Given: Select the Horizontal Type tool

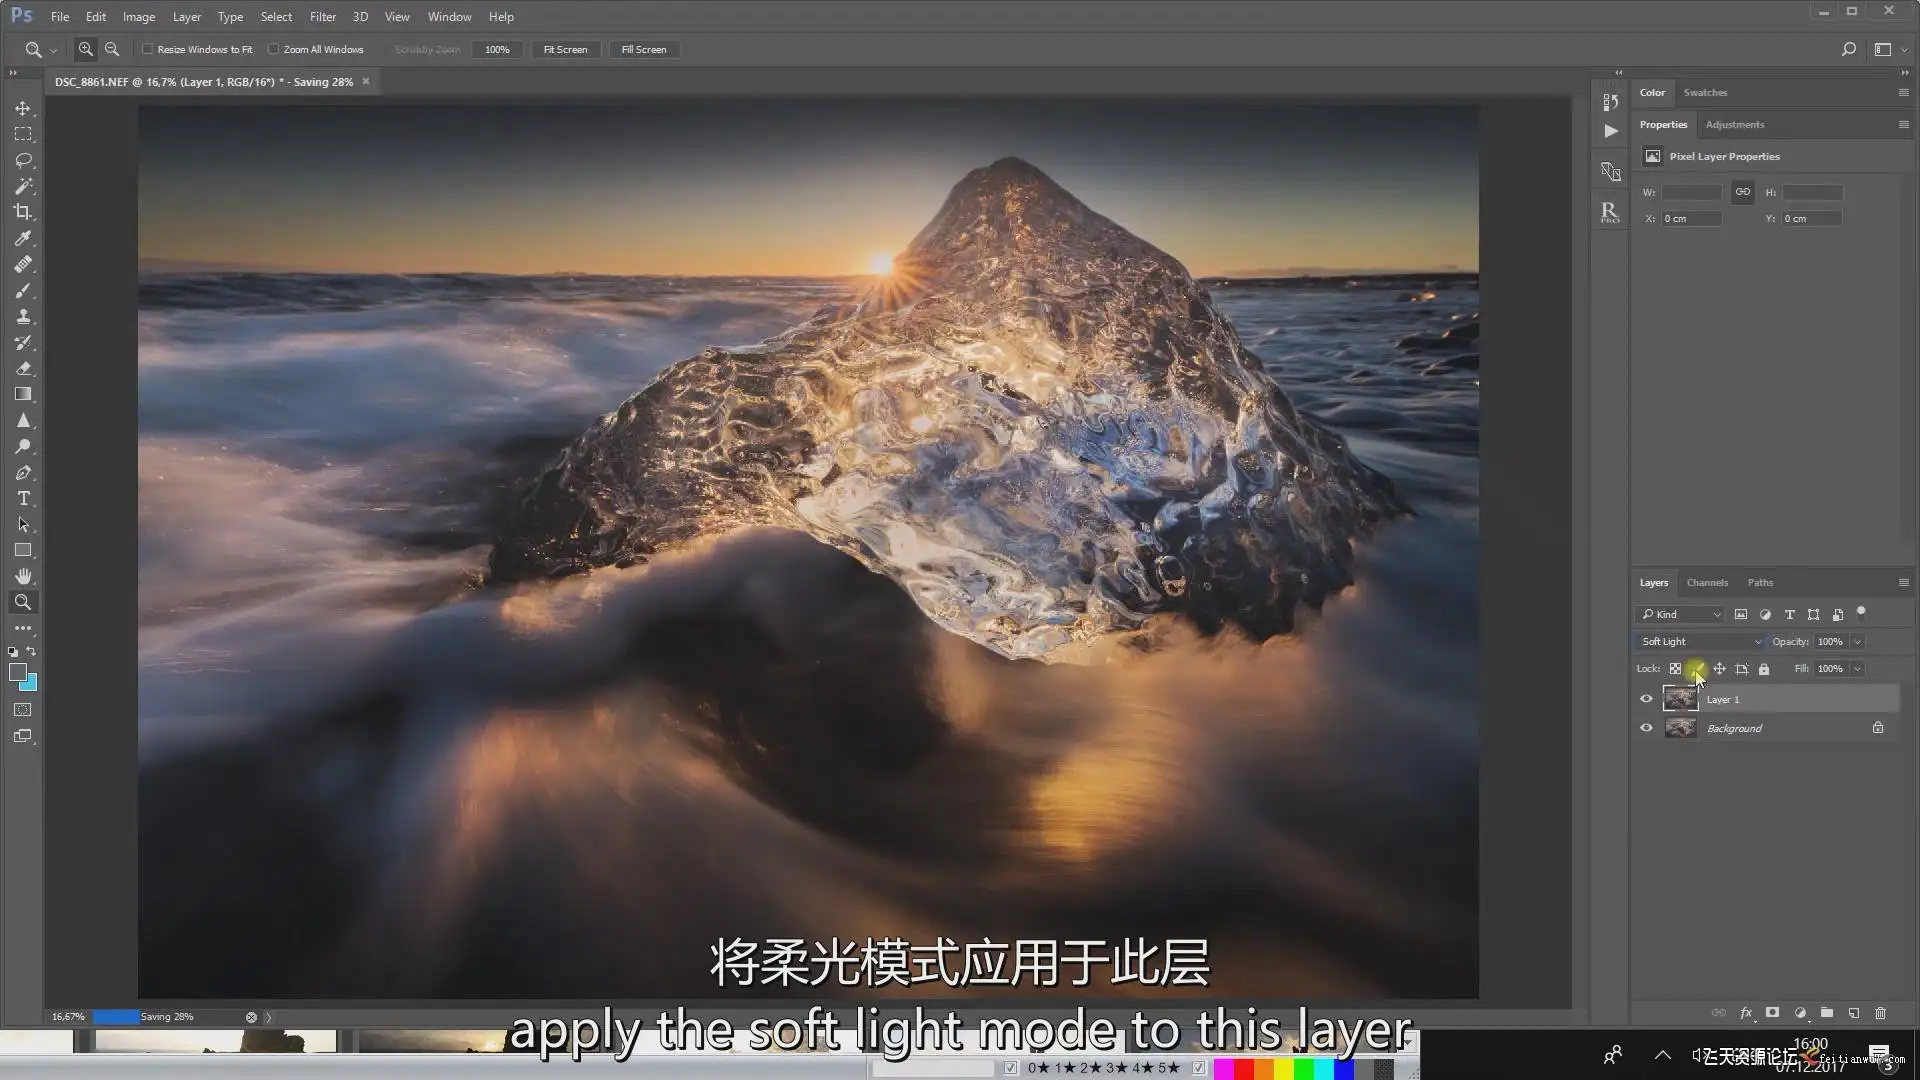Looking at the screenshot, I should point(23,498).
